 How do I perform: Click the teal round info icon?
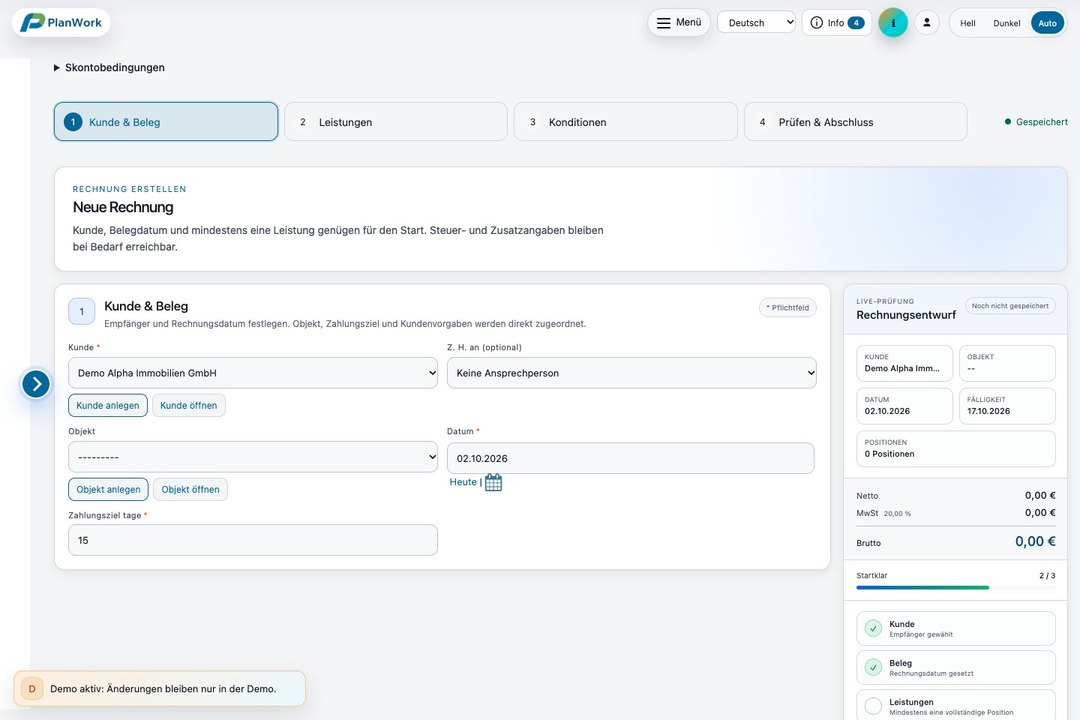893,23
